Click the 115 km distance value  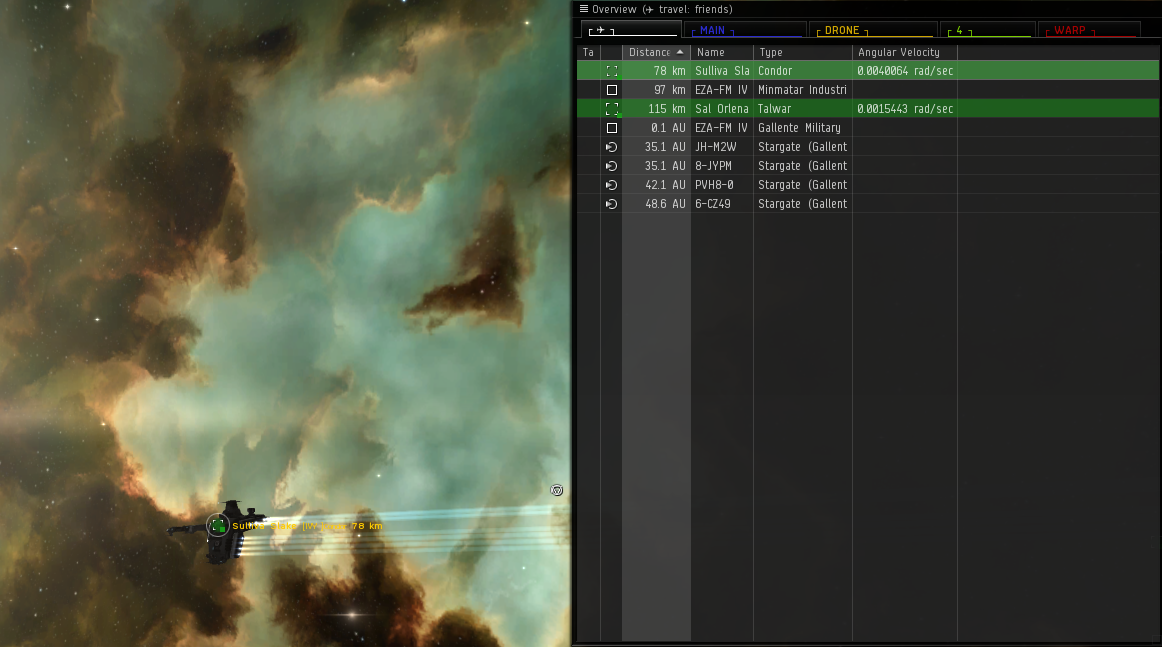tap(667, 109)
